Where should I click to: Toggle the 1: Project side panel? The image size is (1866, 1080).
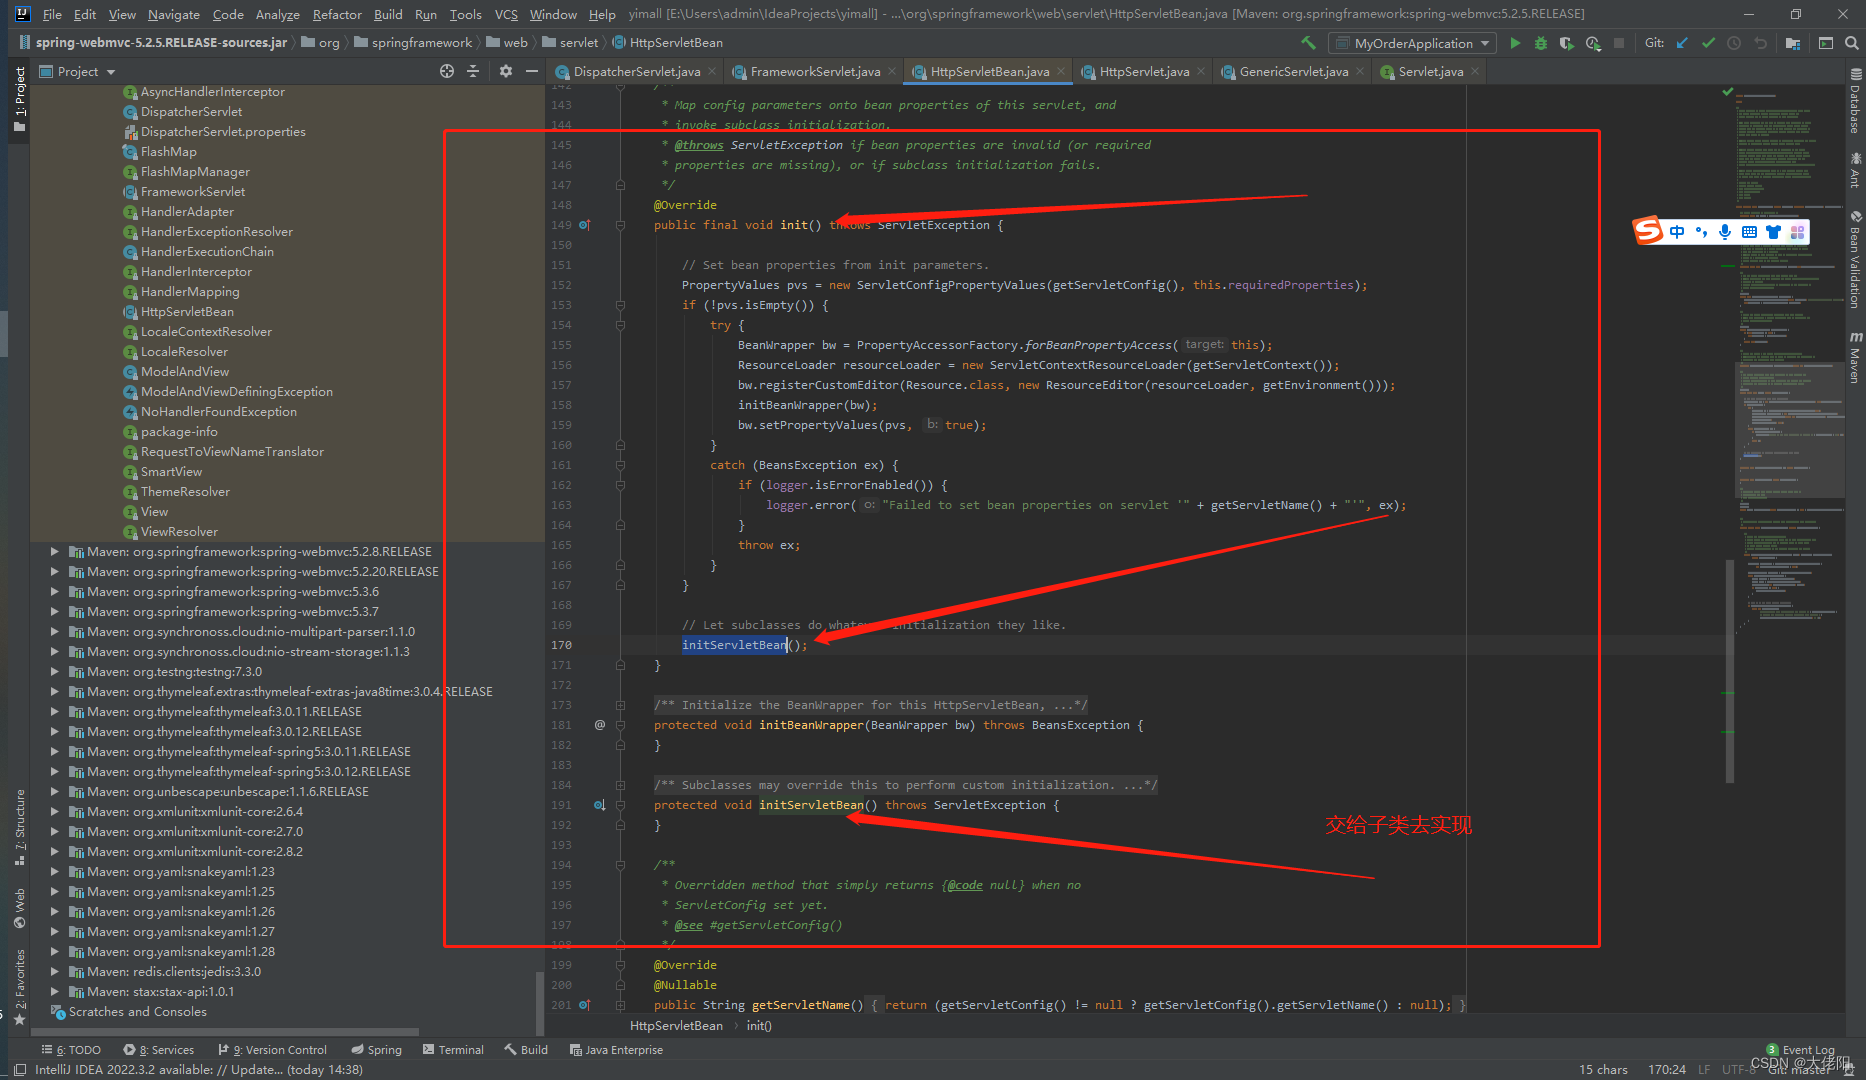(x=19, y=98)
